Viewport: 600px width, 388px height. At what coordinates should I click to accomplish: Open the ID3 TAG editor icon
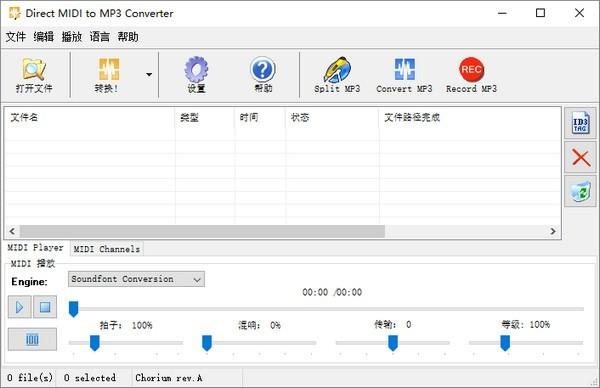(x=580, y=123)
